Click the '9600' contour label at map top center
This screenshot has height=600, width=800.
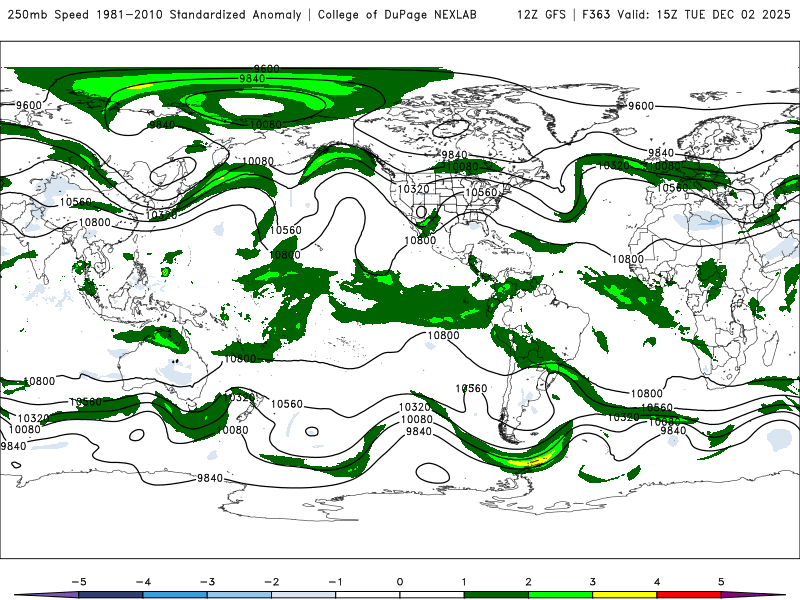[266, 68]
